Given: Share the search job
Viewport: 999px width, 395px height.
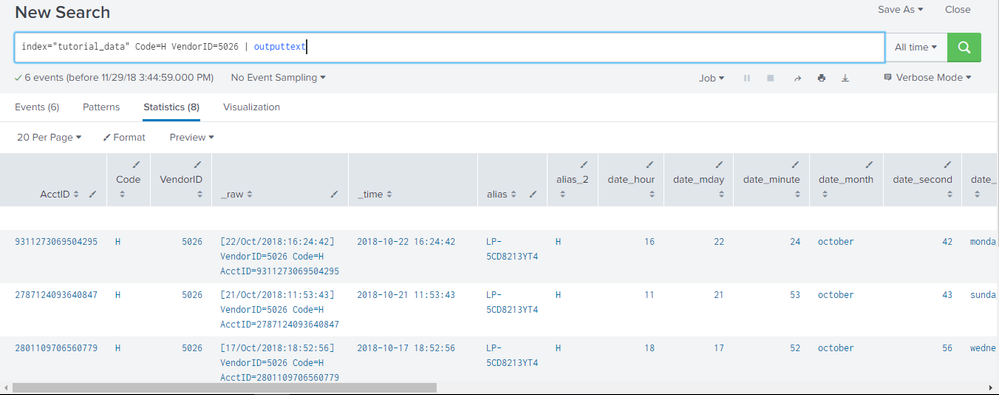Looking at the screenshot, I should tap(797, 78).
